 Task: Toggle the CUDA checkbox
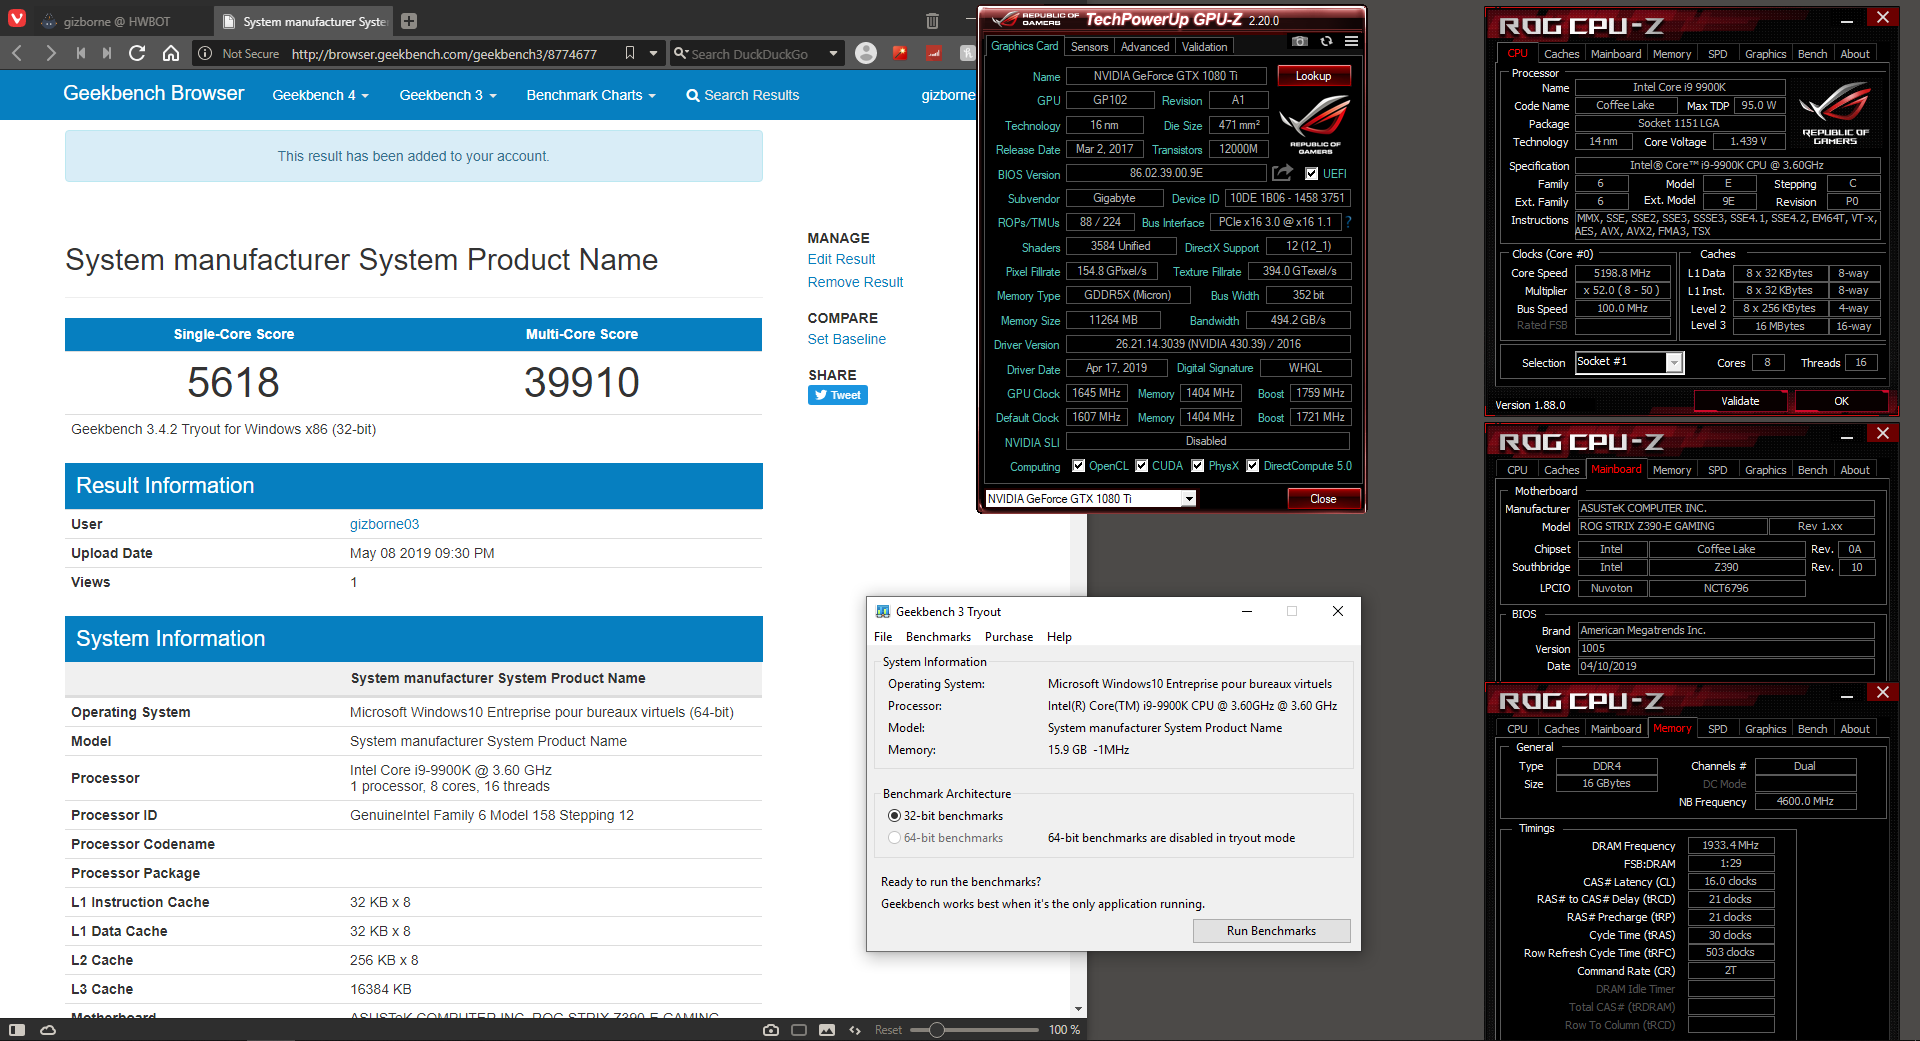tap(1142, 466)
